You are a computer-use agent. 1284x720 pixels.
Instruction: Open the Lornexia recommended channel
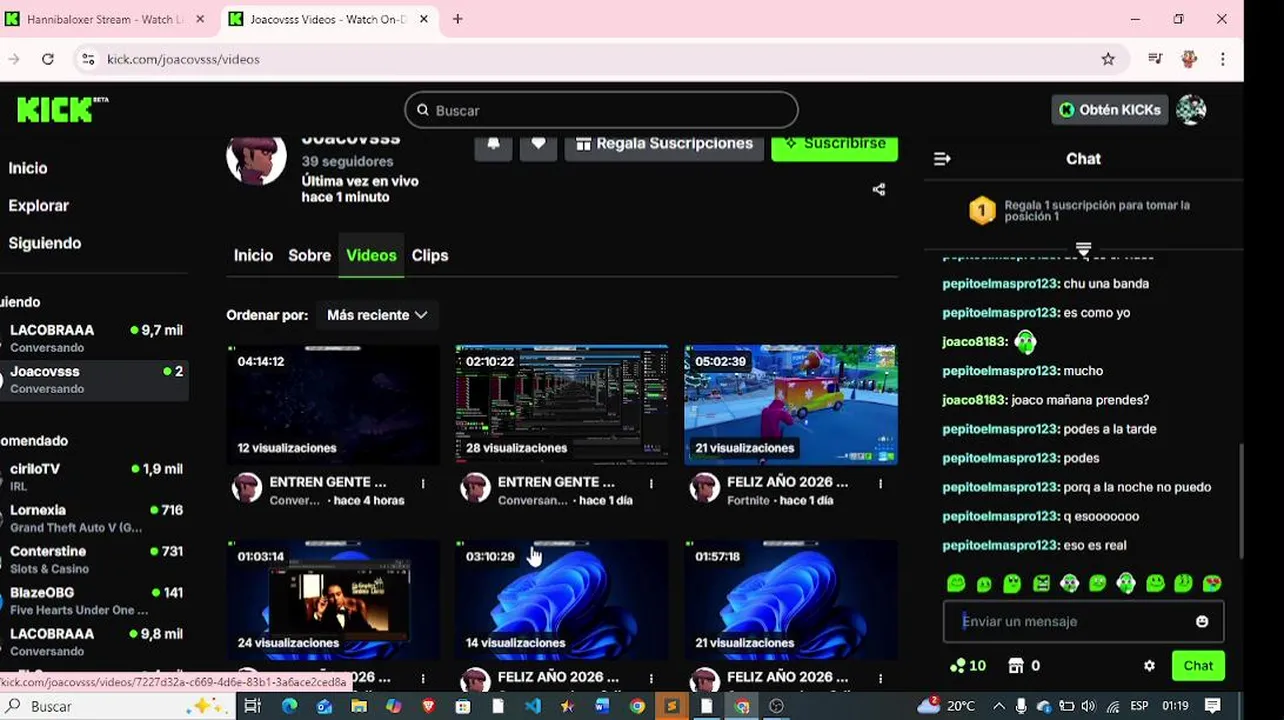94,518
